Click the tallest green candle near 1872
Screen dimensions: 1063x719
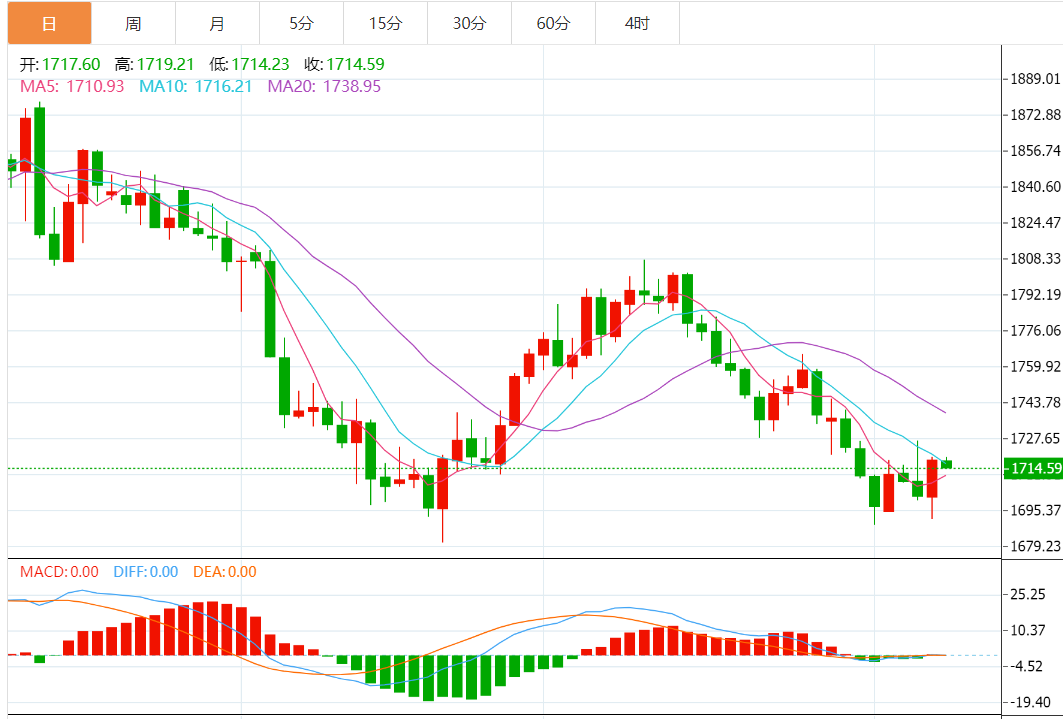pos(39,171)
